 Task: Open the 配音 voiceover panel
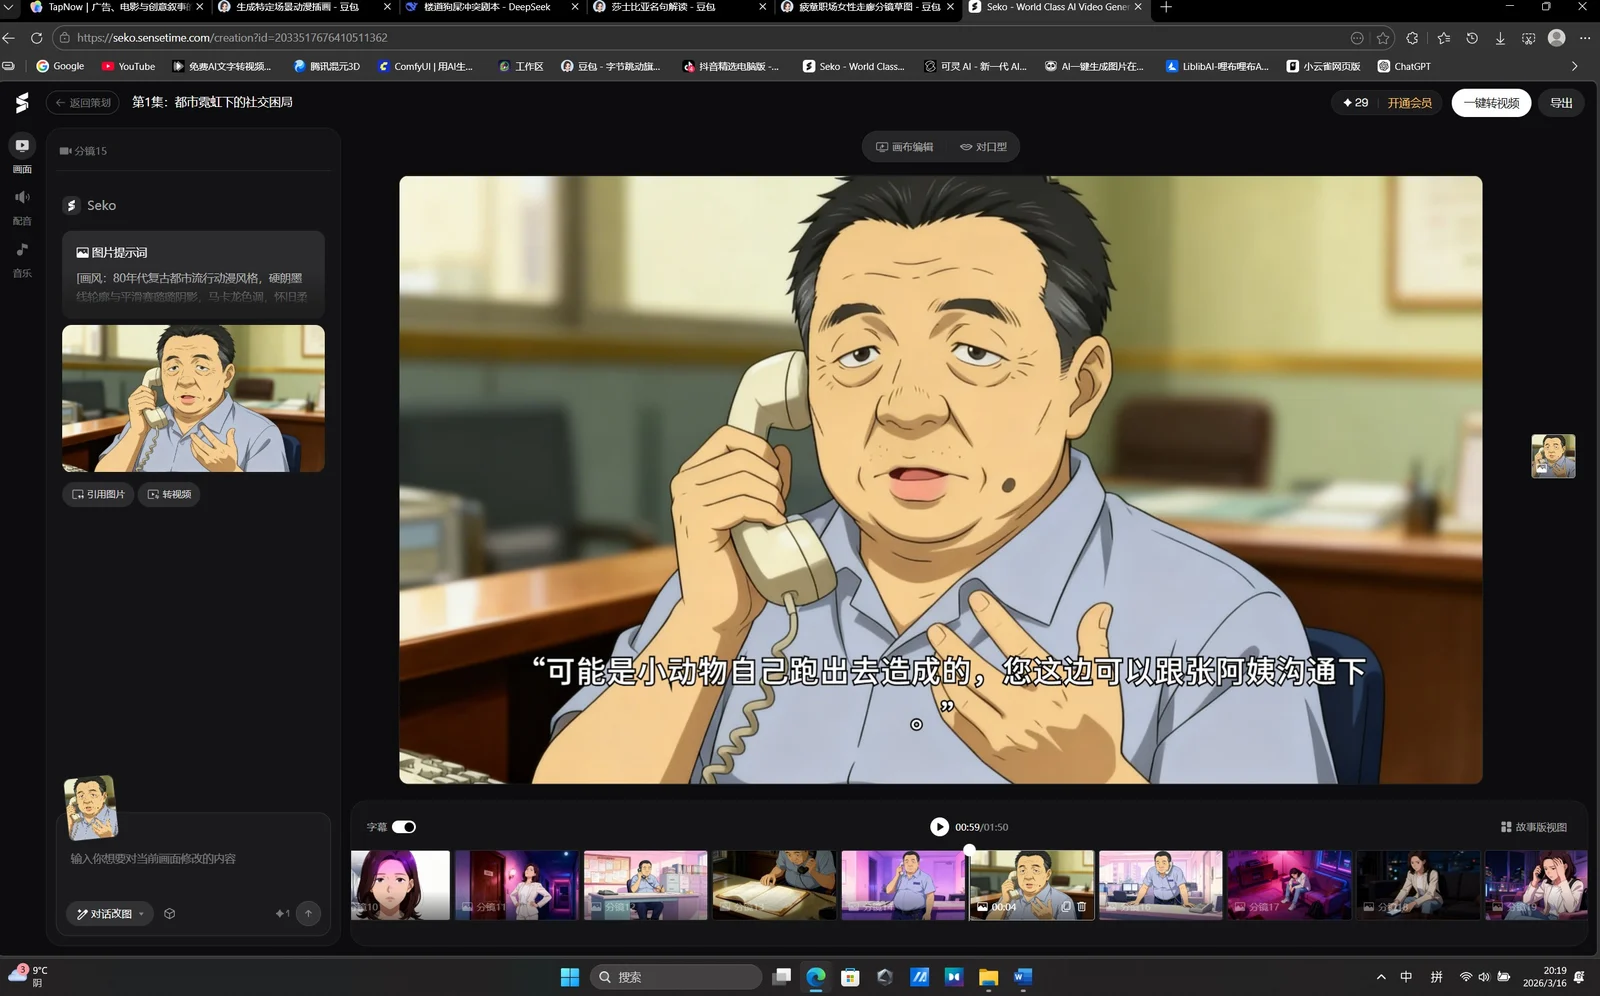pyautogui.click(x=22, y=206)
